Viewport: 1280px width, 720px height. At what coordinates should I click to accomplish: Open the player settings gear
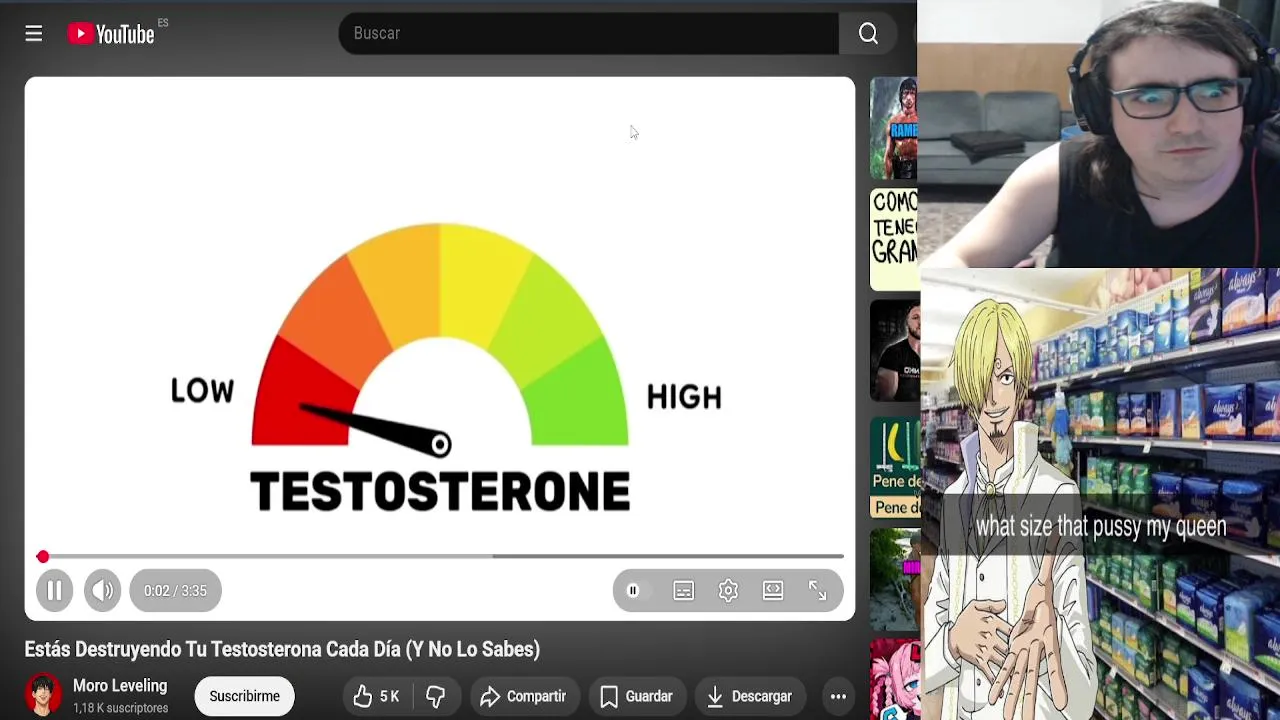click(x=728, y=591)
